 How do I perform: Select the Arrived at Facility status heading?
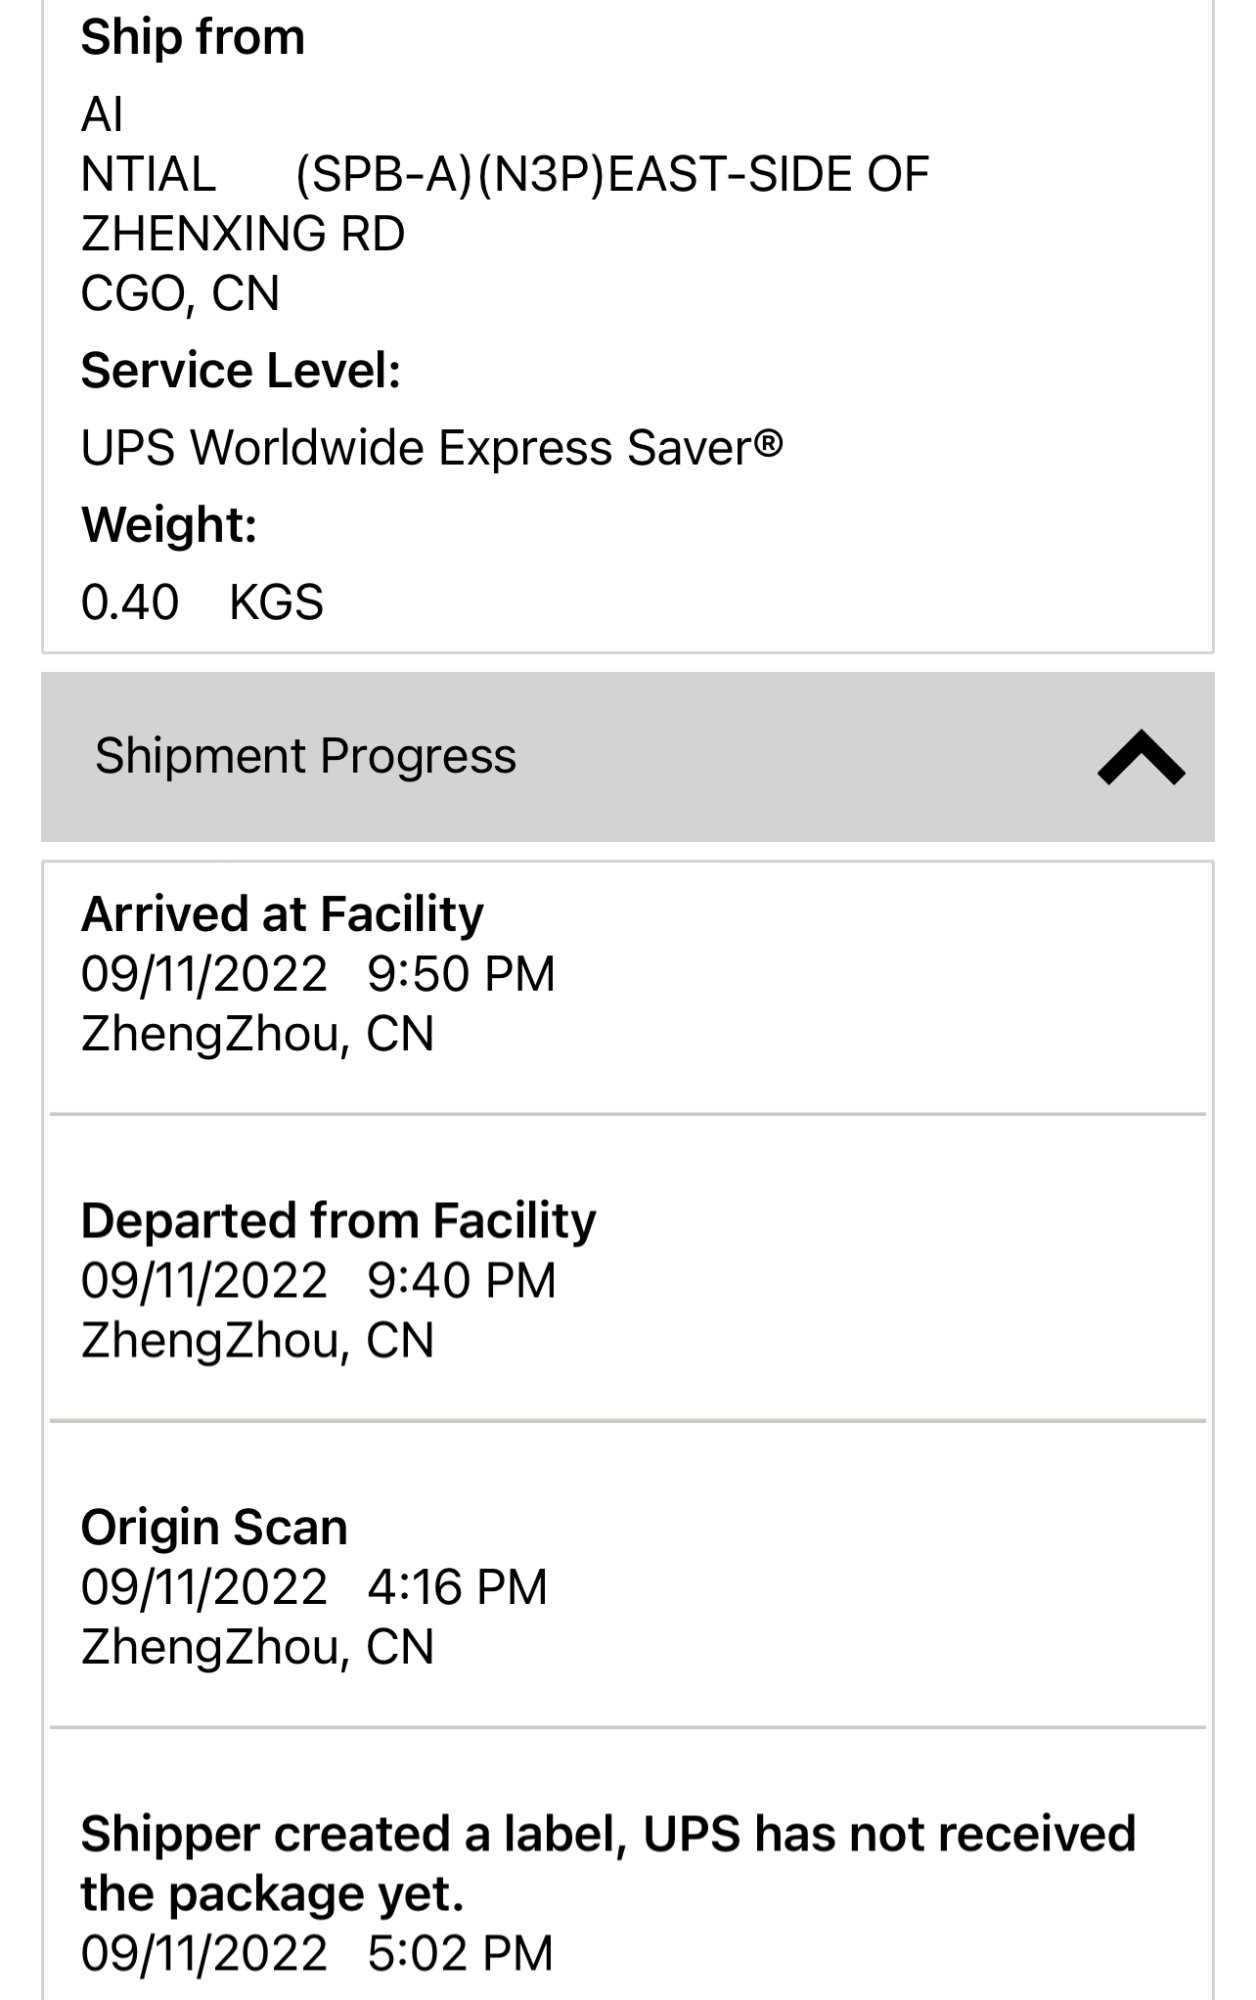[282, 914]
